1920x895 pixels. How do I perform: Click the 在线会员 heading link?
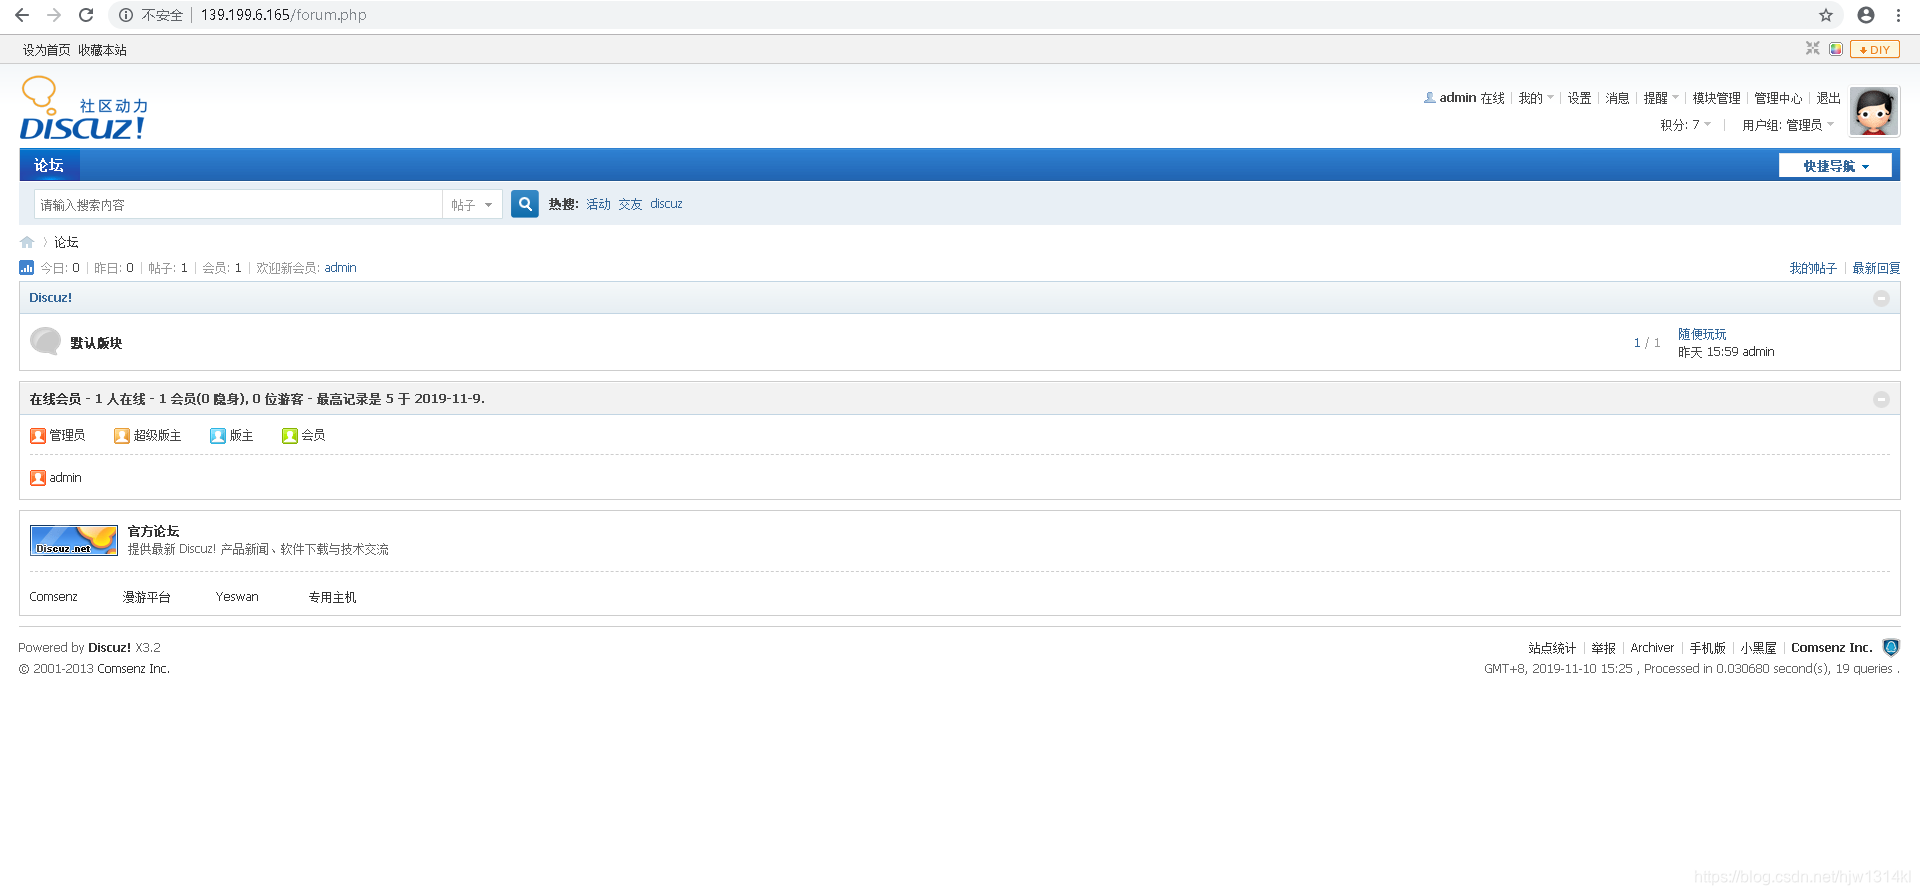(55, 399)
